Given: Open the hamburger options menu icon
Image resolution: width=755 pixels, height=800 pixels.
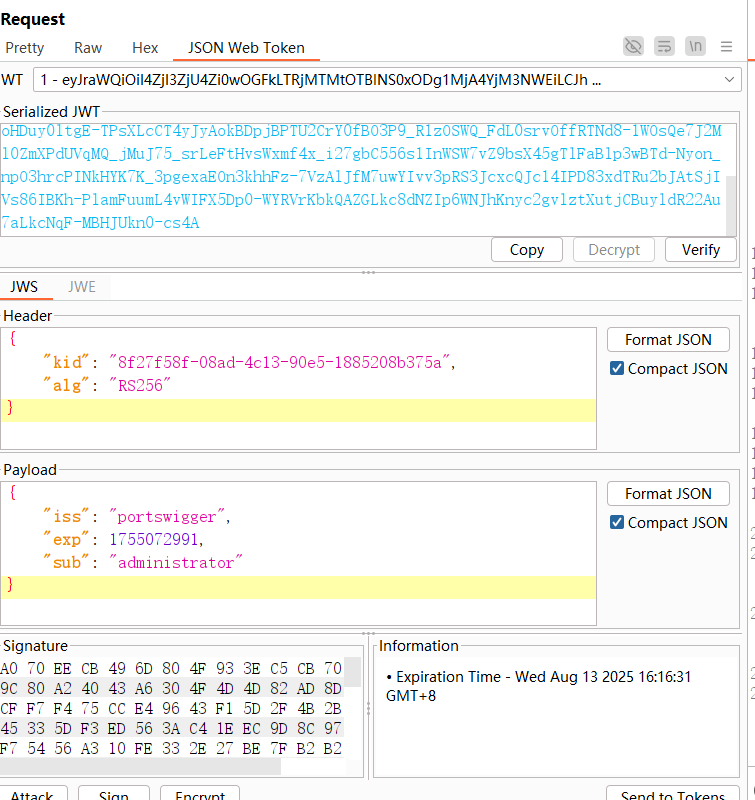Looking at the screenshot, I should click(x=726, y=47).
